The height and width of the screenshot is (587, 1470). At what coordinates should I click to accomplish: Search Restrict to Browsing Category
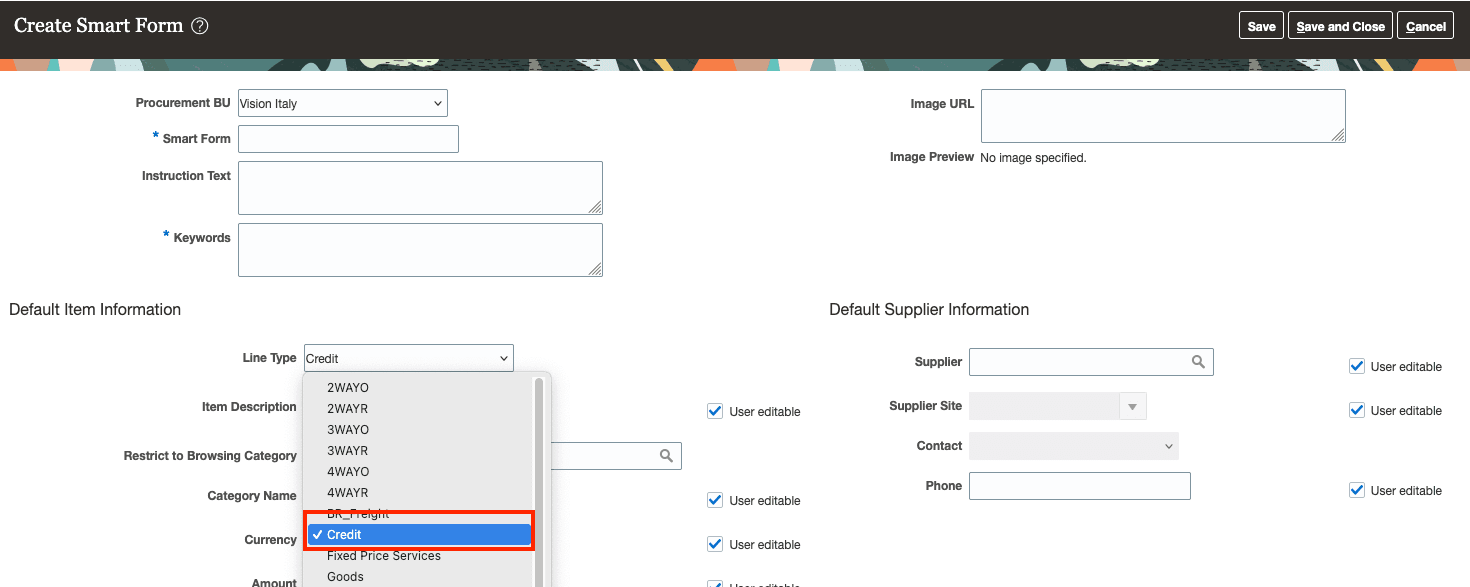pos(666,455)
